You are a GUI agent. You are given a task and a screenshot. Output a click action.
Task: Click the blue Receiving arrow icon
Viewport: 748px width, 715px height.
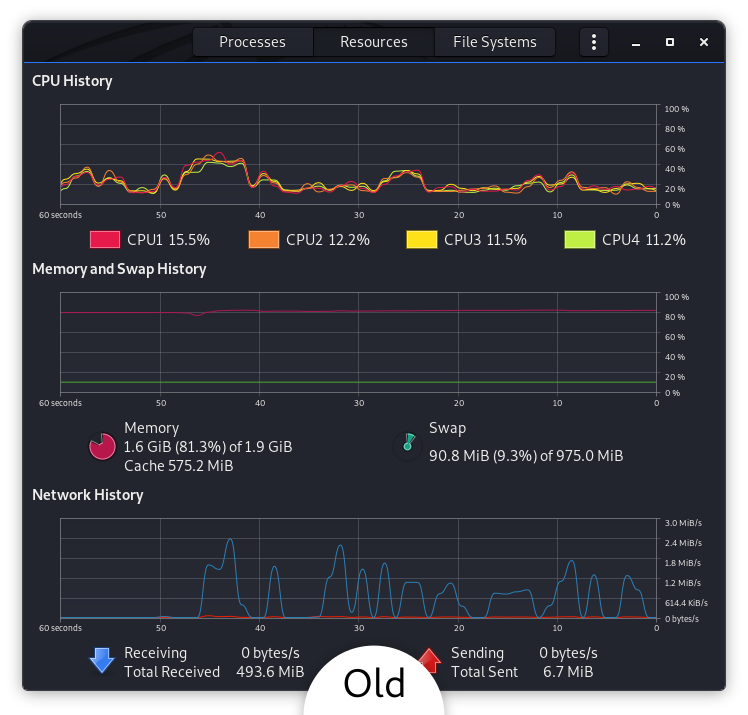click(x=102, y=661)
